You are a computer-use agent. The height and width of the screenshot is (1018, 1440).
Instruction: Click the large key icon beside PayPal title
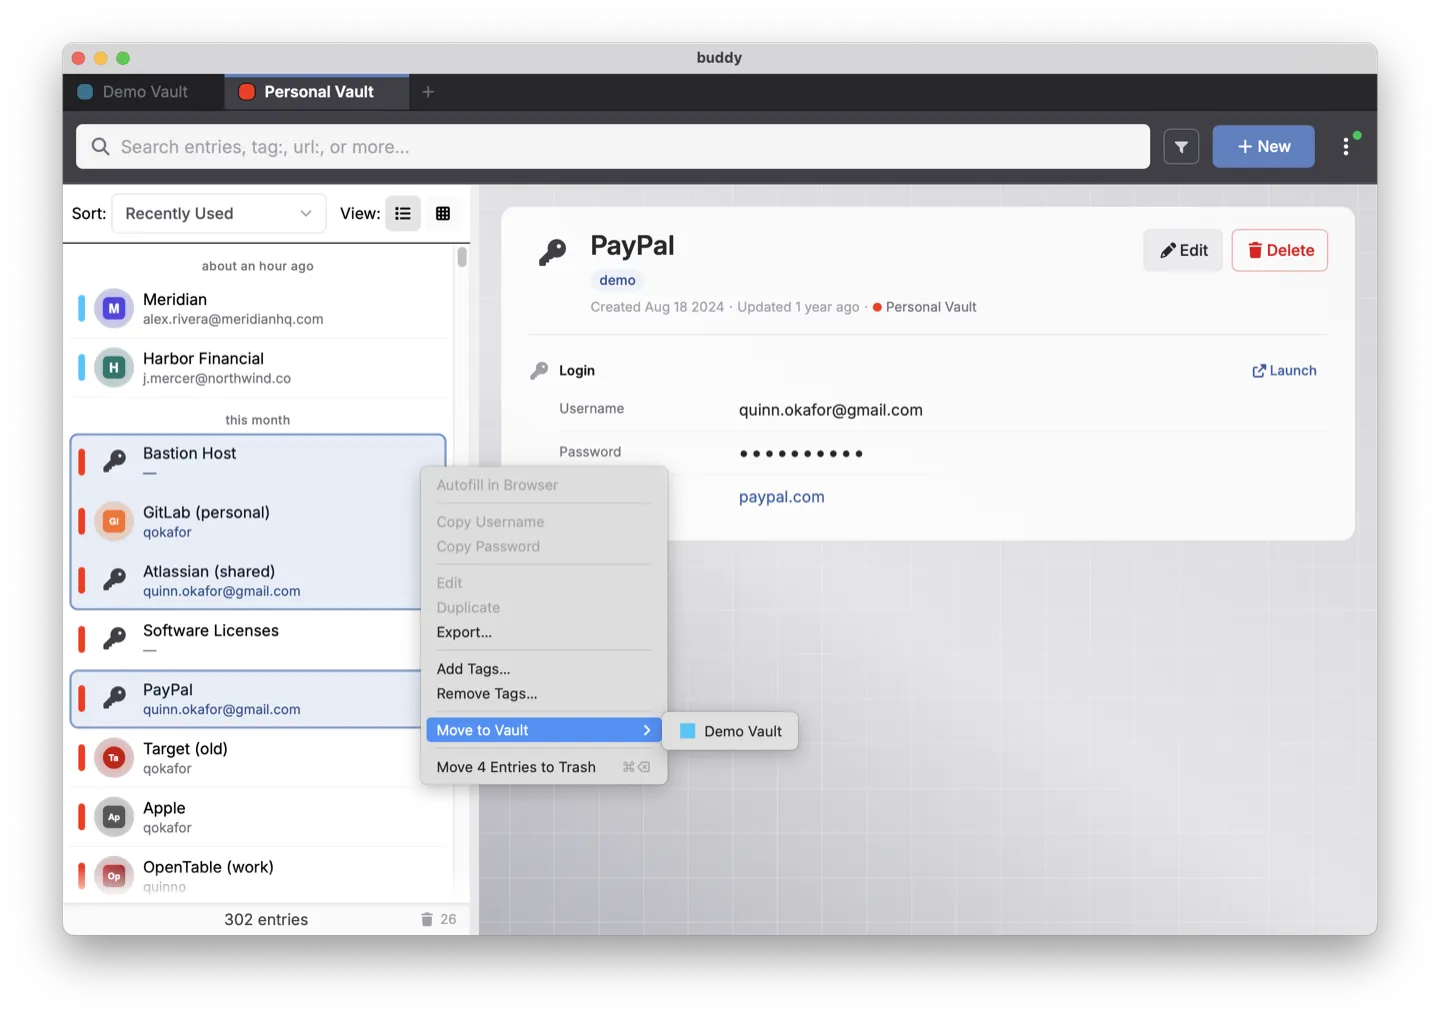pyautogui.click(x=552, y=252)
